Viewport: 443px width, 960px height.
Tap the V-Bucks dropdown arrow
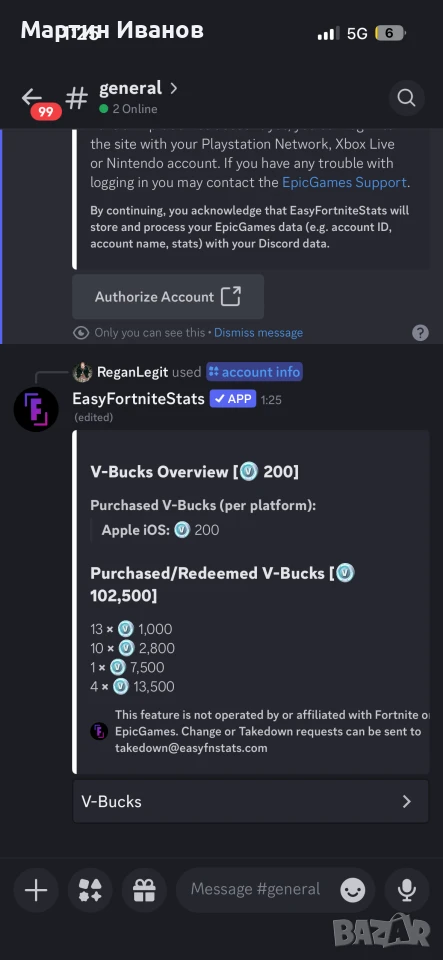pos(407,801)
